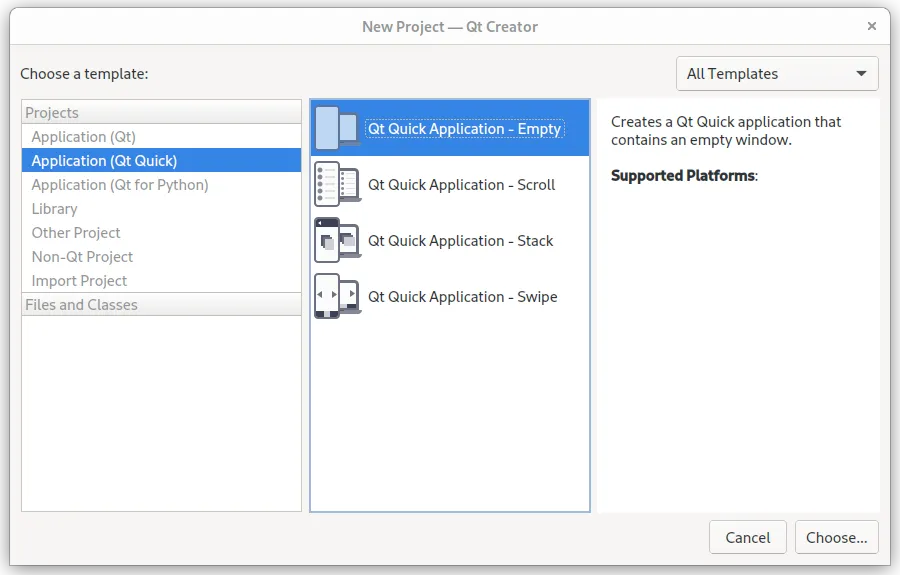Select "Qt Quick Application - Scroll" text
This screenshot has width=900, height=575.
click(x=461, y=185)
